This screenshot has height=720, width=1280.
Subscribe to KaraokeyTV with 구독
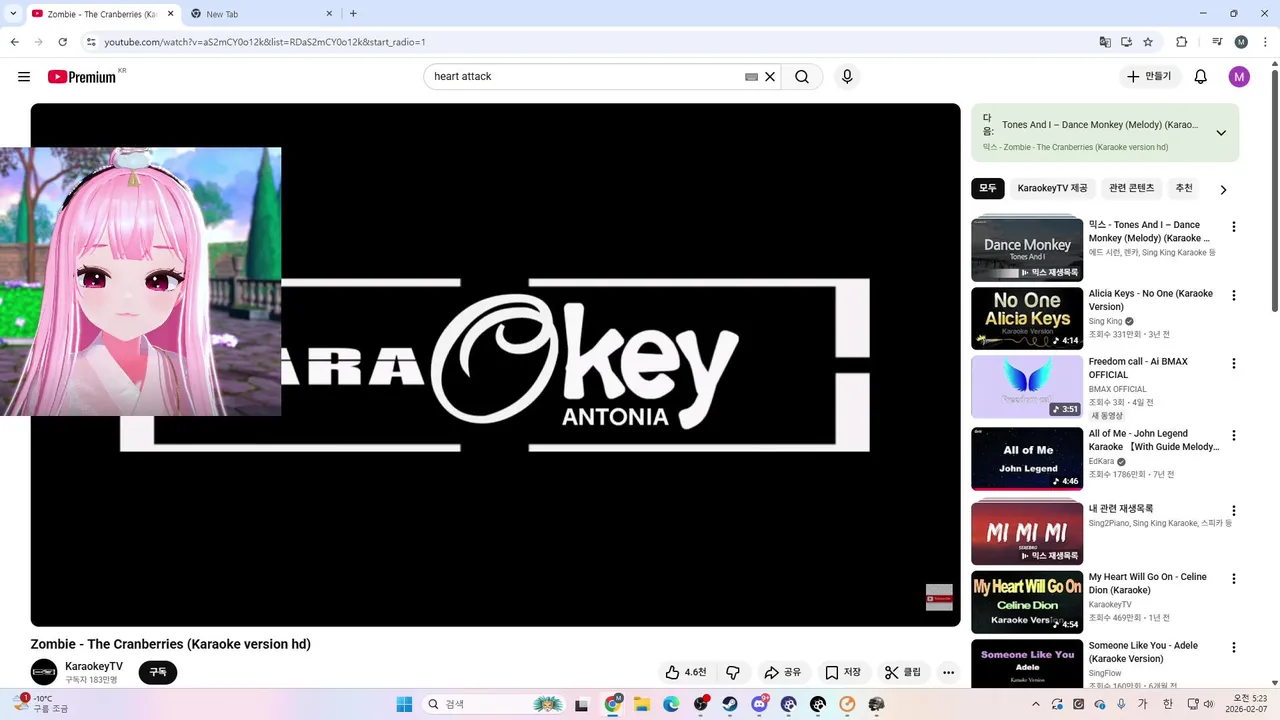[x=158, y=672]
